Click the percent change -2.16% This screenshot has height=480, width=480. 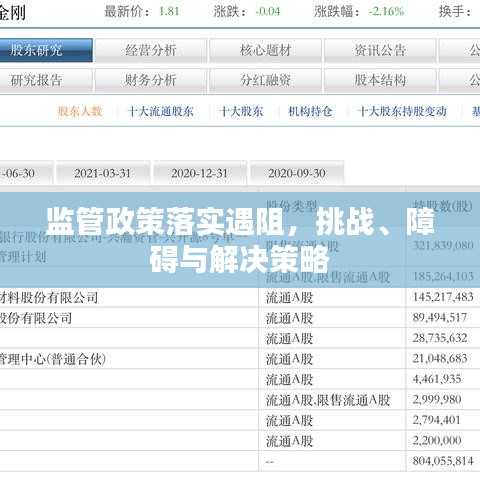[386, 11]
